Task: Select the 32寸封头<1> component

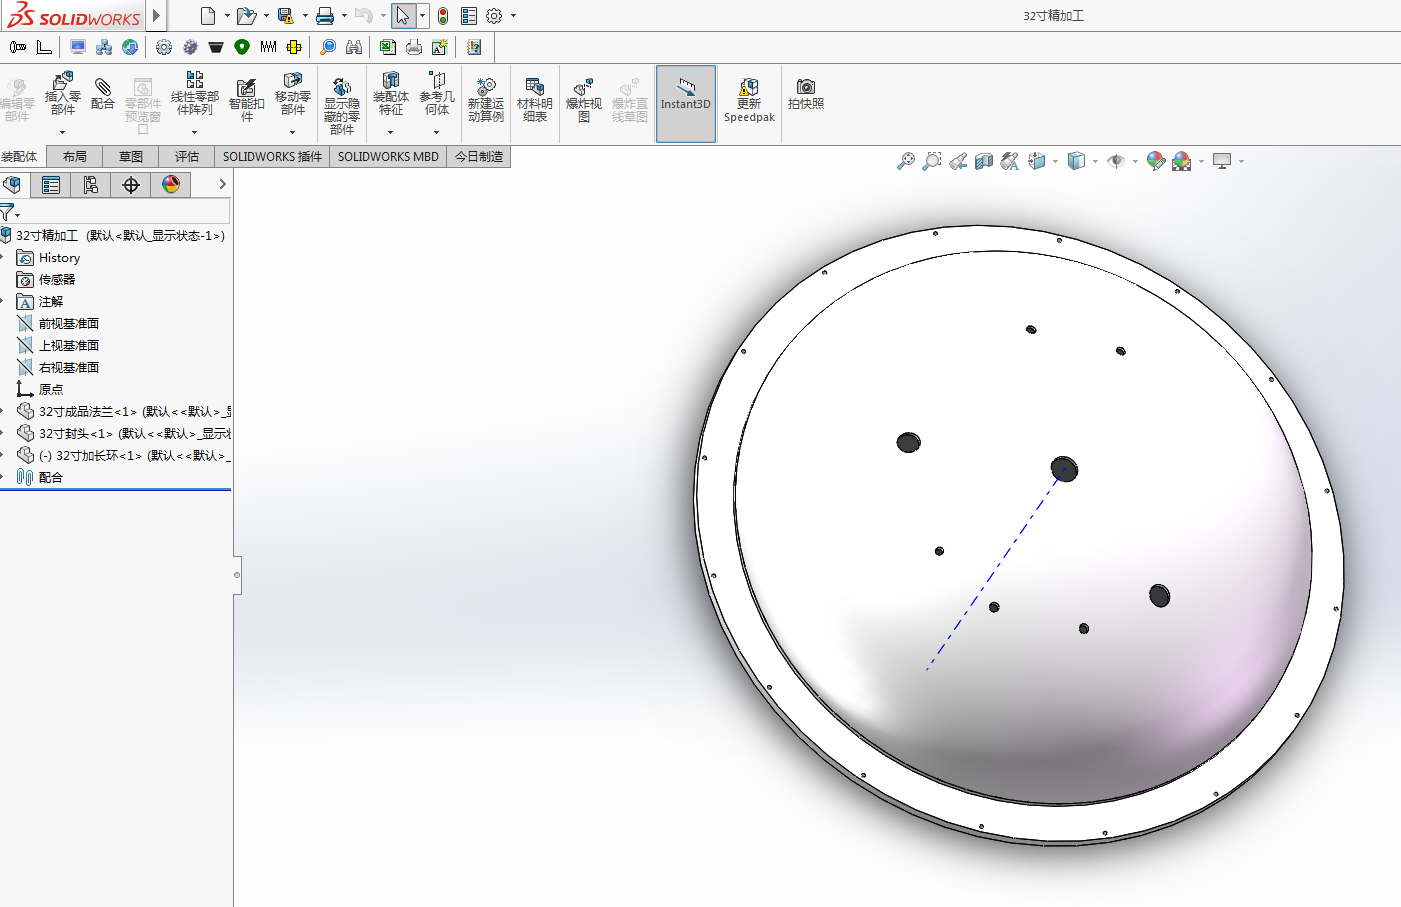Action: pyautogui.click(x=124, y=434)
